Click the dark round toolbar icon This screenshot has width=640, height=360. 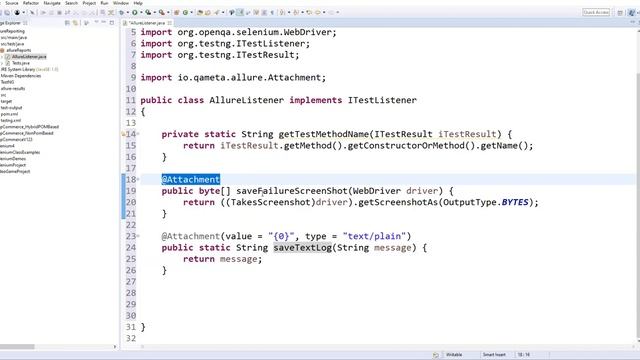(x=17, y=12)
